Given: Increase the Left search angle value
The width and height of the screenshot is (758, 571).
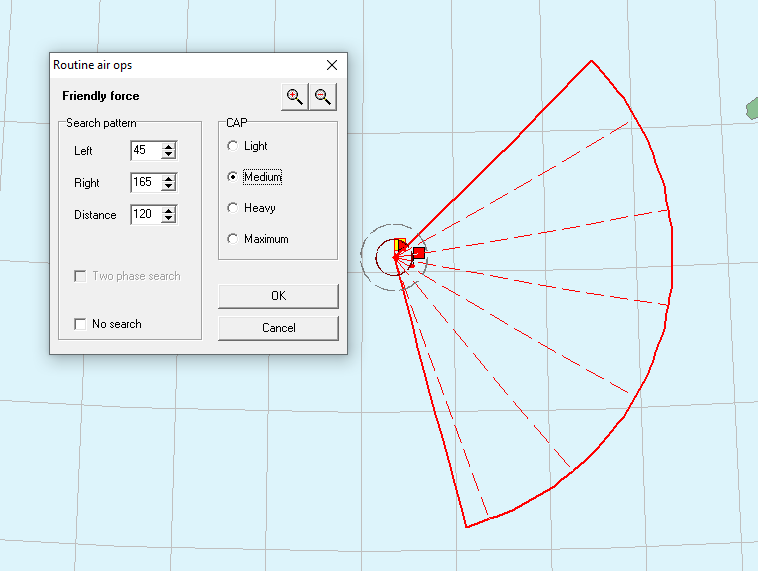Looking at the screenshot, I should [x=169, y=147].
